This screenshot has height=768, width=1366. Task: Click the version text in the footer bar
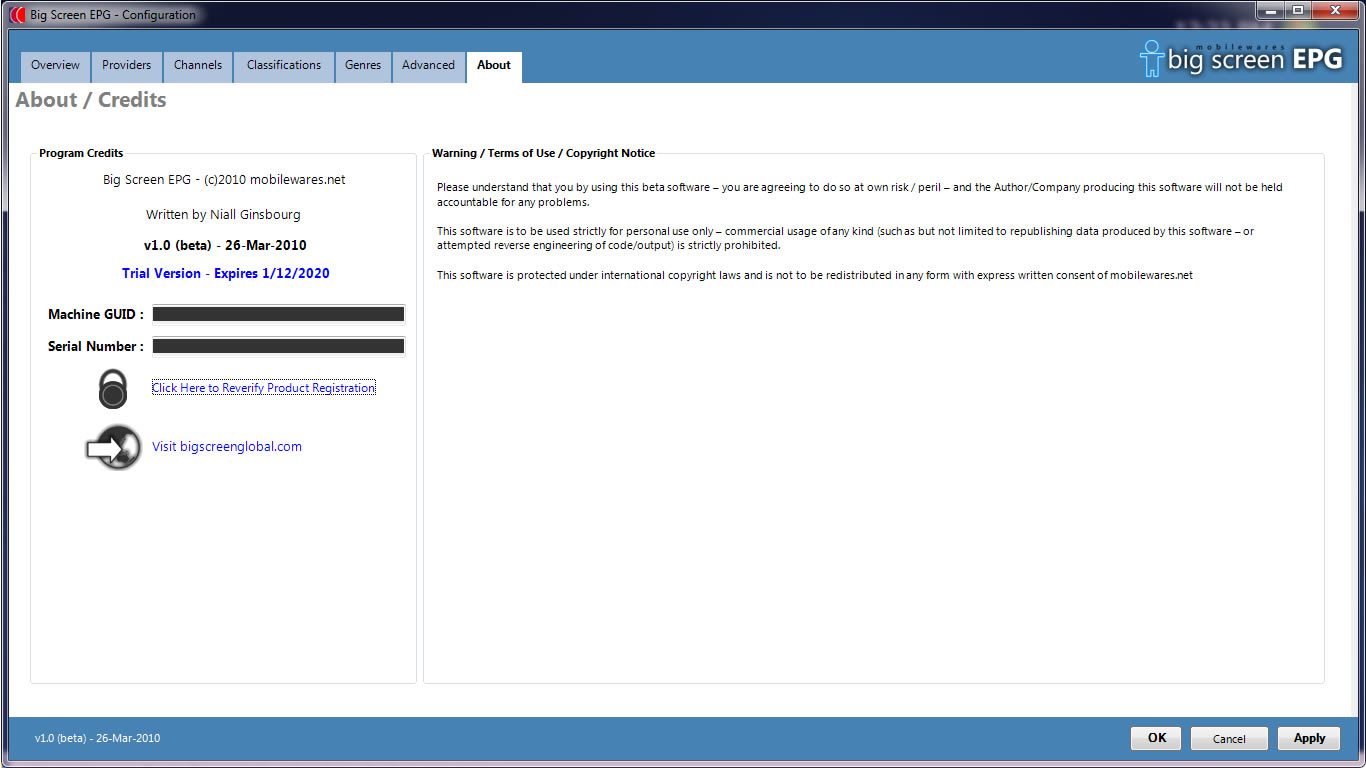point(97,739)
